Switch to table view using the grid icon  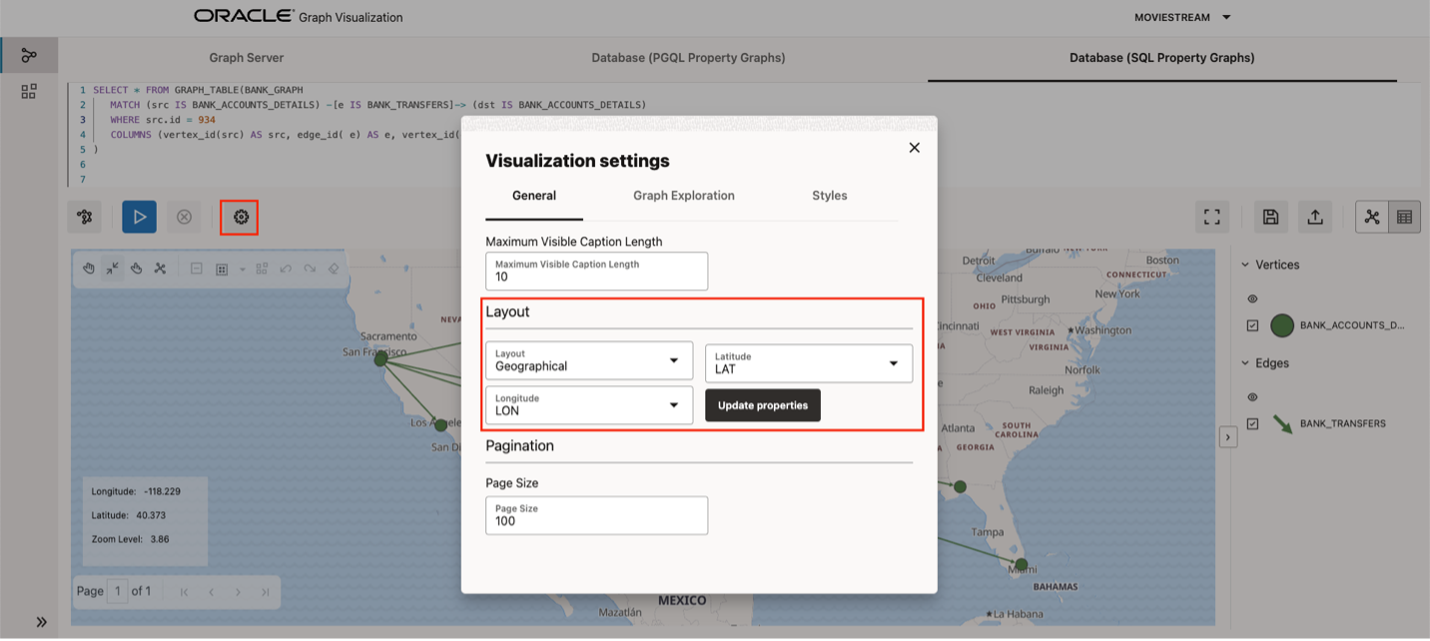tap(1404, 216)
